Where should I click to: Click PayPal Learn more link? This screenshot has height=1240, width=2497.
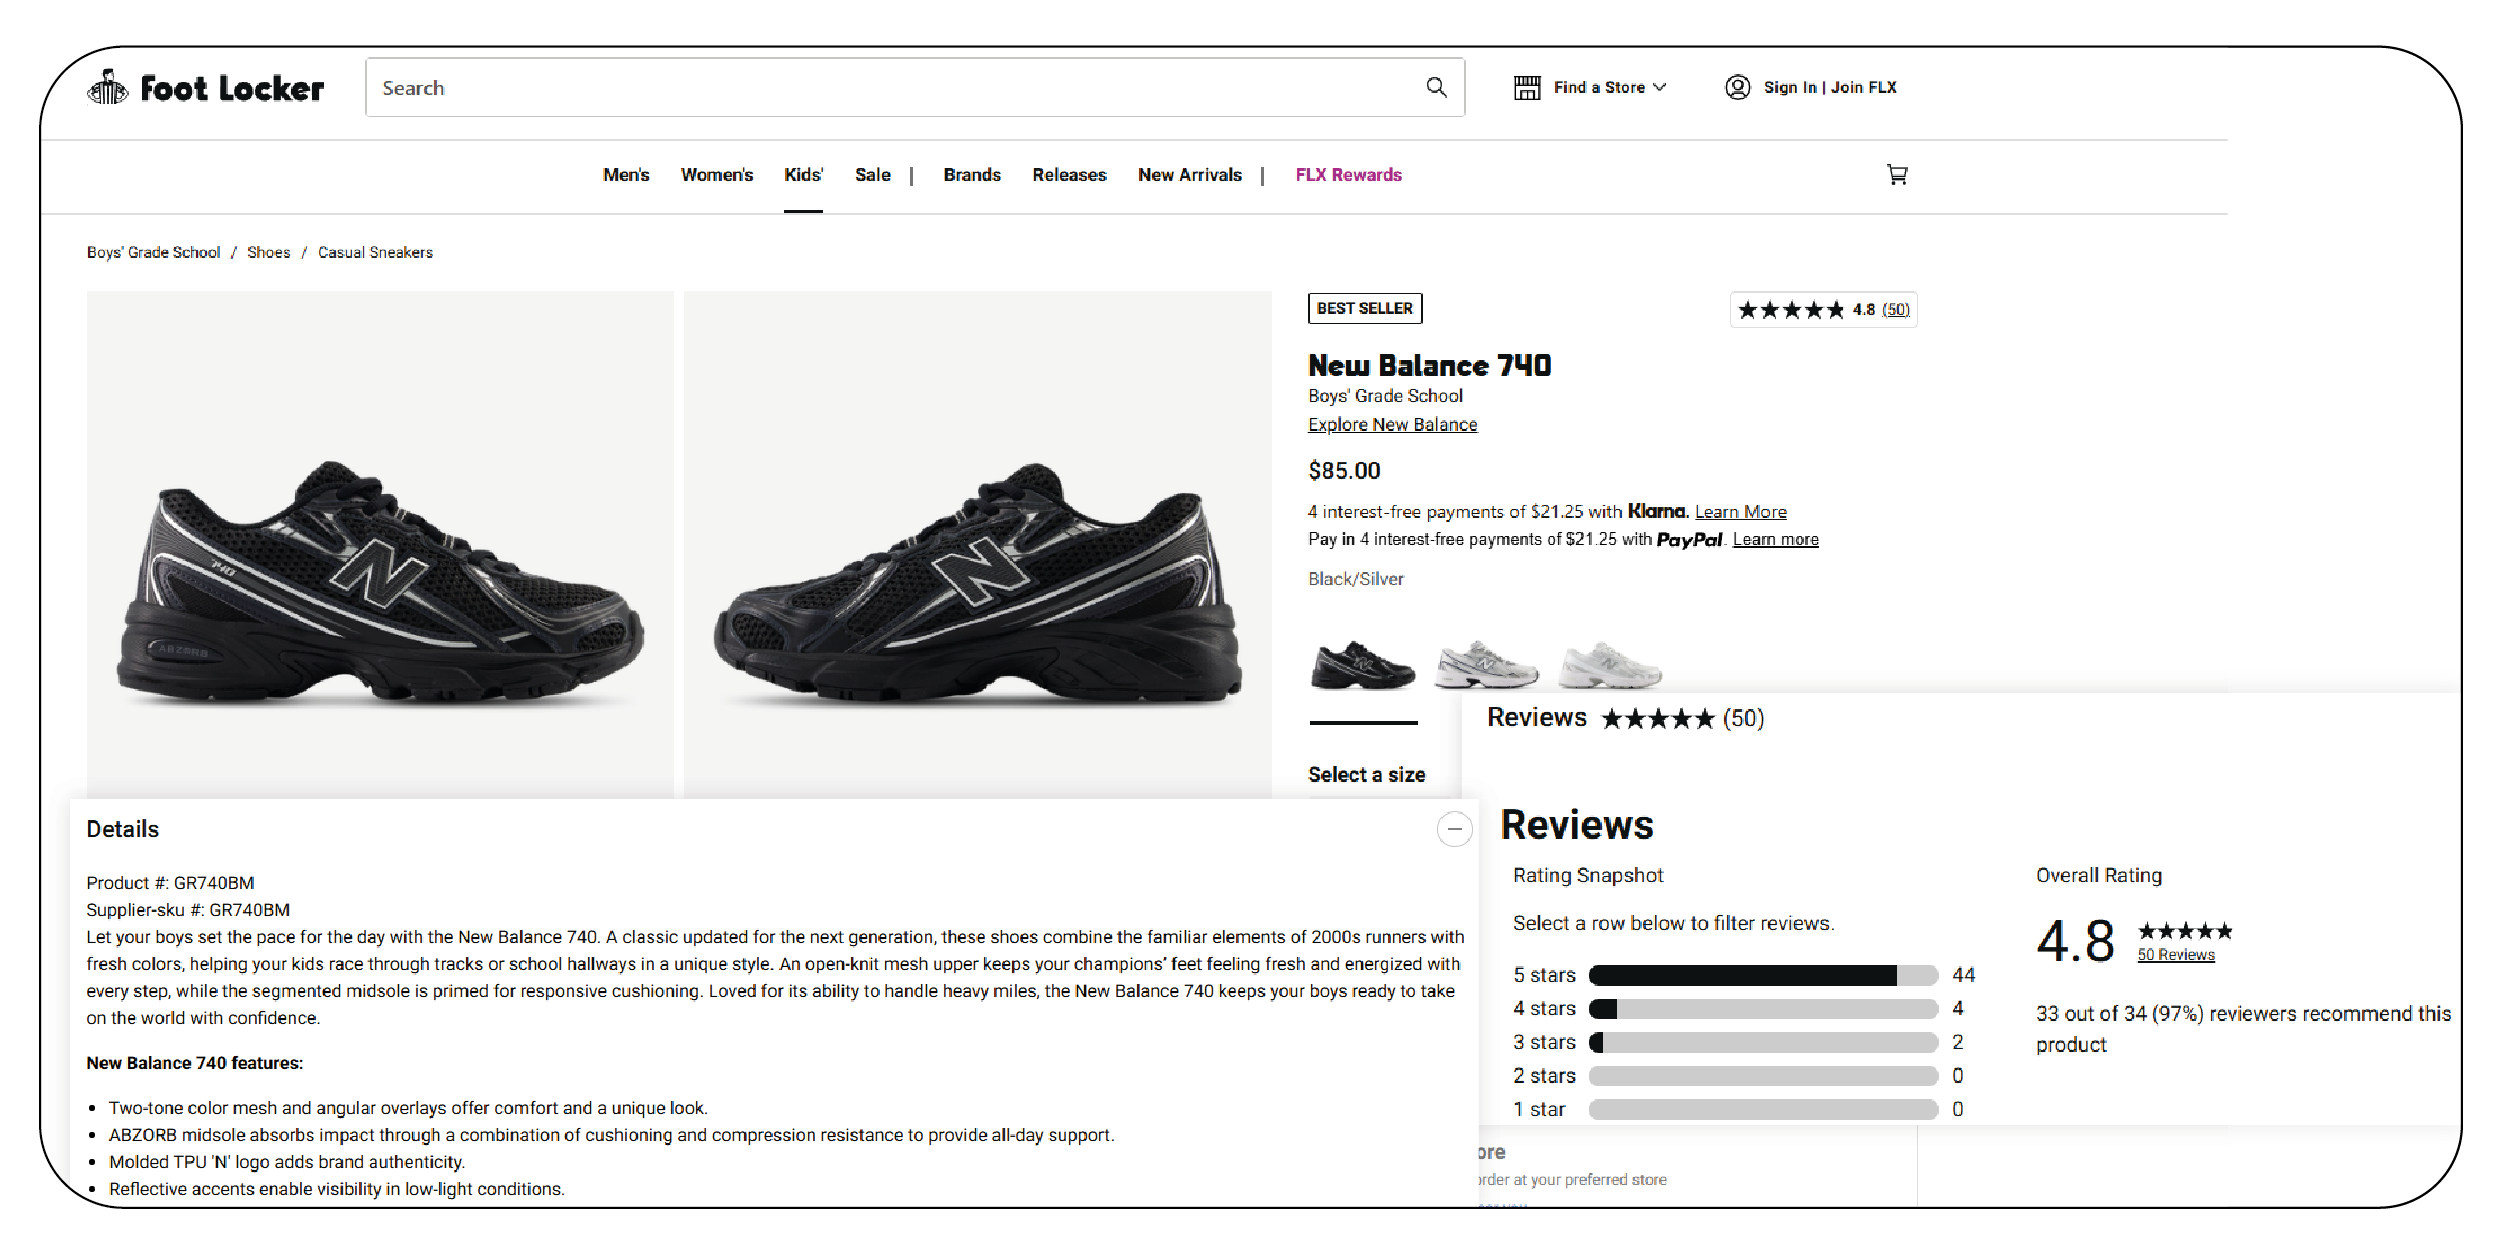tap(1776, 540)
